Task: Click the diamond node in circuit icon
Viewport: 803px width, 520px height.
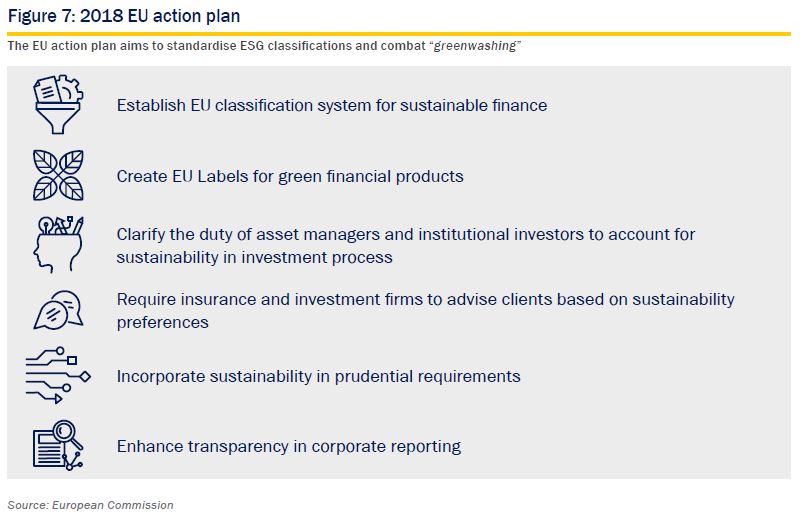Action: pyautogui.click(x=85, y=377)
